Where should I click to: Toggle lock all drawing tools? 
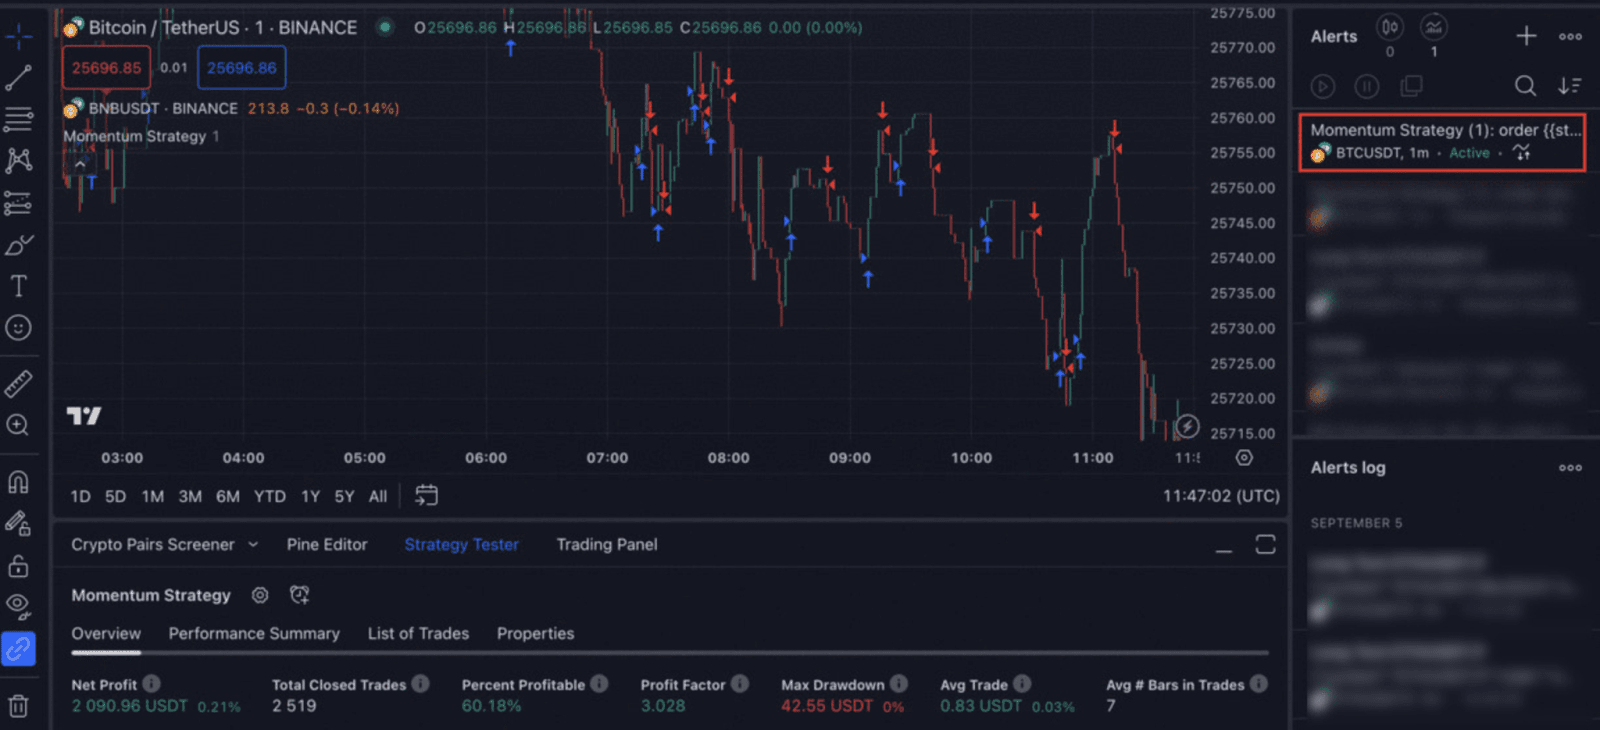[x=18, y=566]
